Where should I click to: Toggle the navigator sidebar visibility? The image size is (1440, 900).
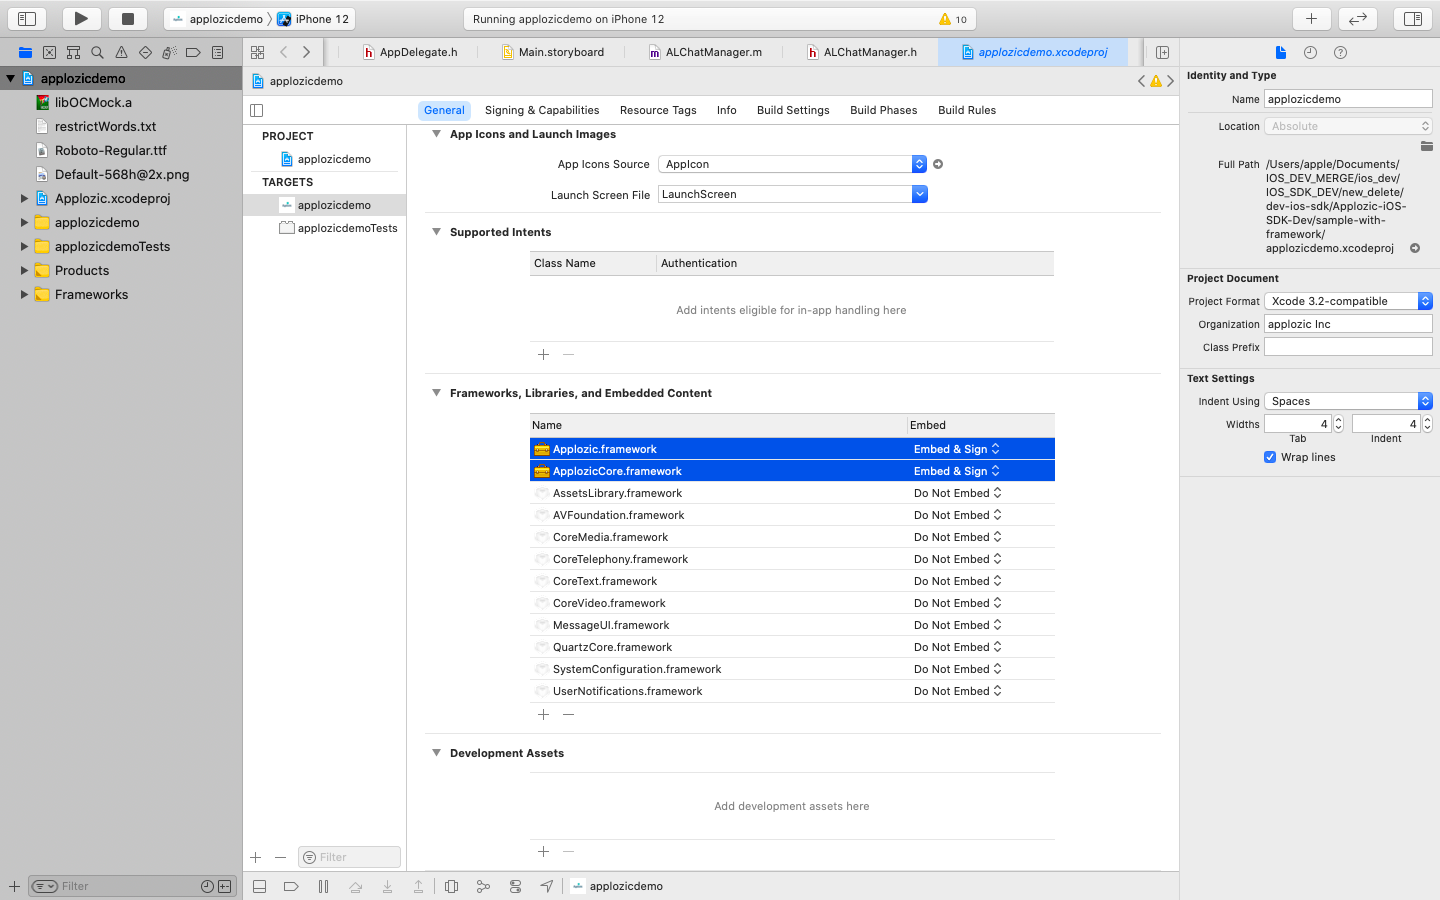click(27, 18)
